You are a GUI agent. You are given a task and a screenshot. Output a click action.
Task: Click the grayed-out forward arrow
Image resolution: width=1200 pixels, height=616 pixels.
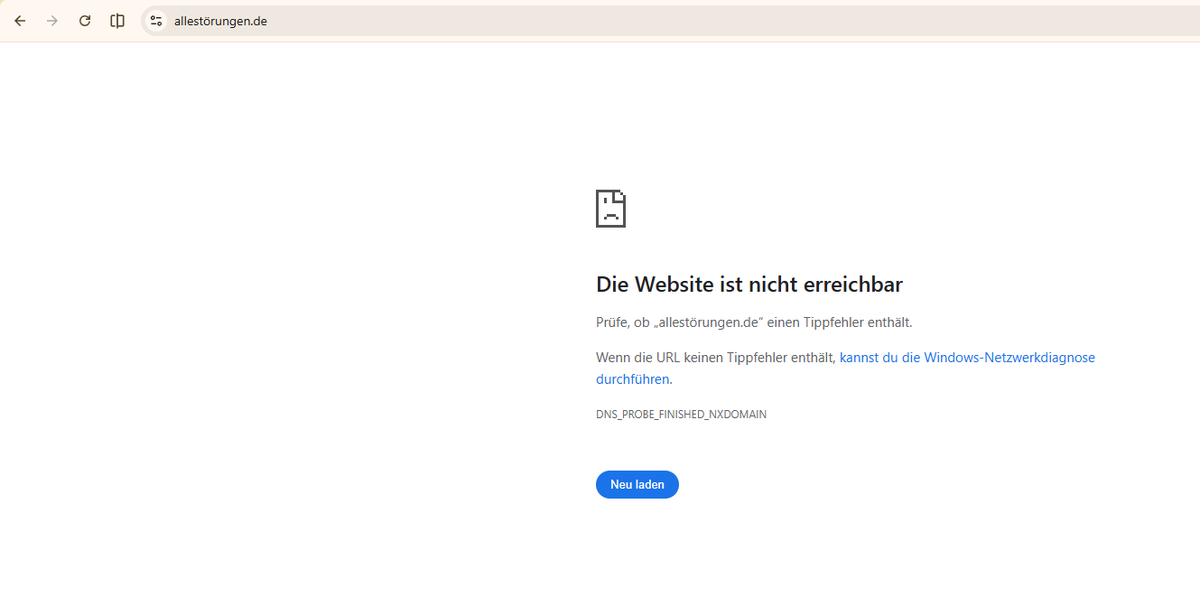52,21
